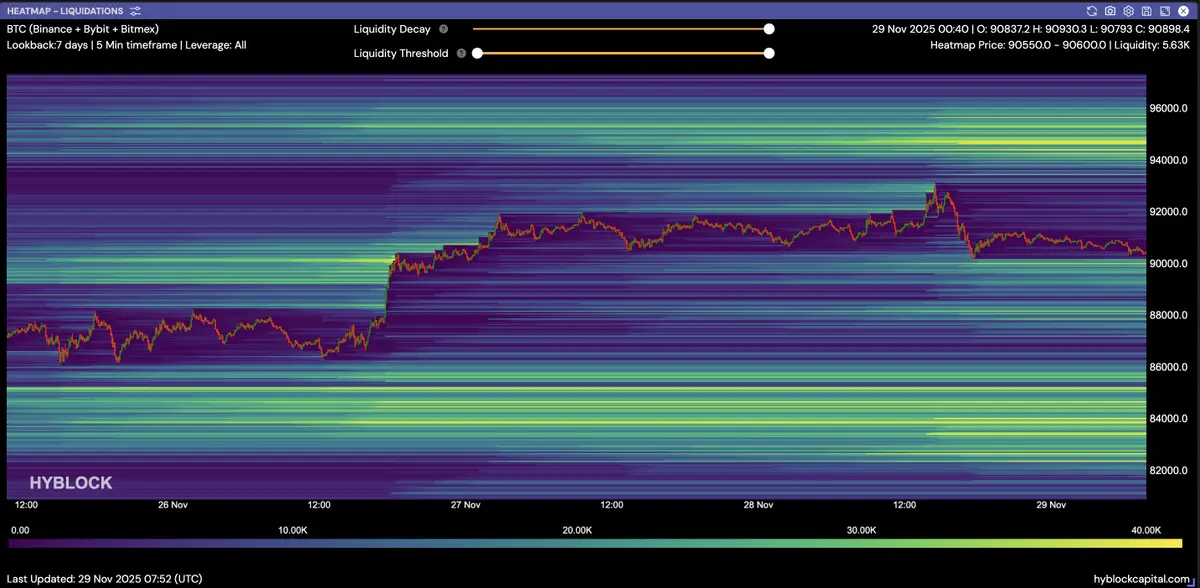Click the Liquidity Decay help icon
Image resolution: width=1200 pixels, height=588 pixels.
click(x=443, y=30)
